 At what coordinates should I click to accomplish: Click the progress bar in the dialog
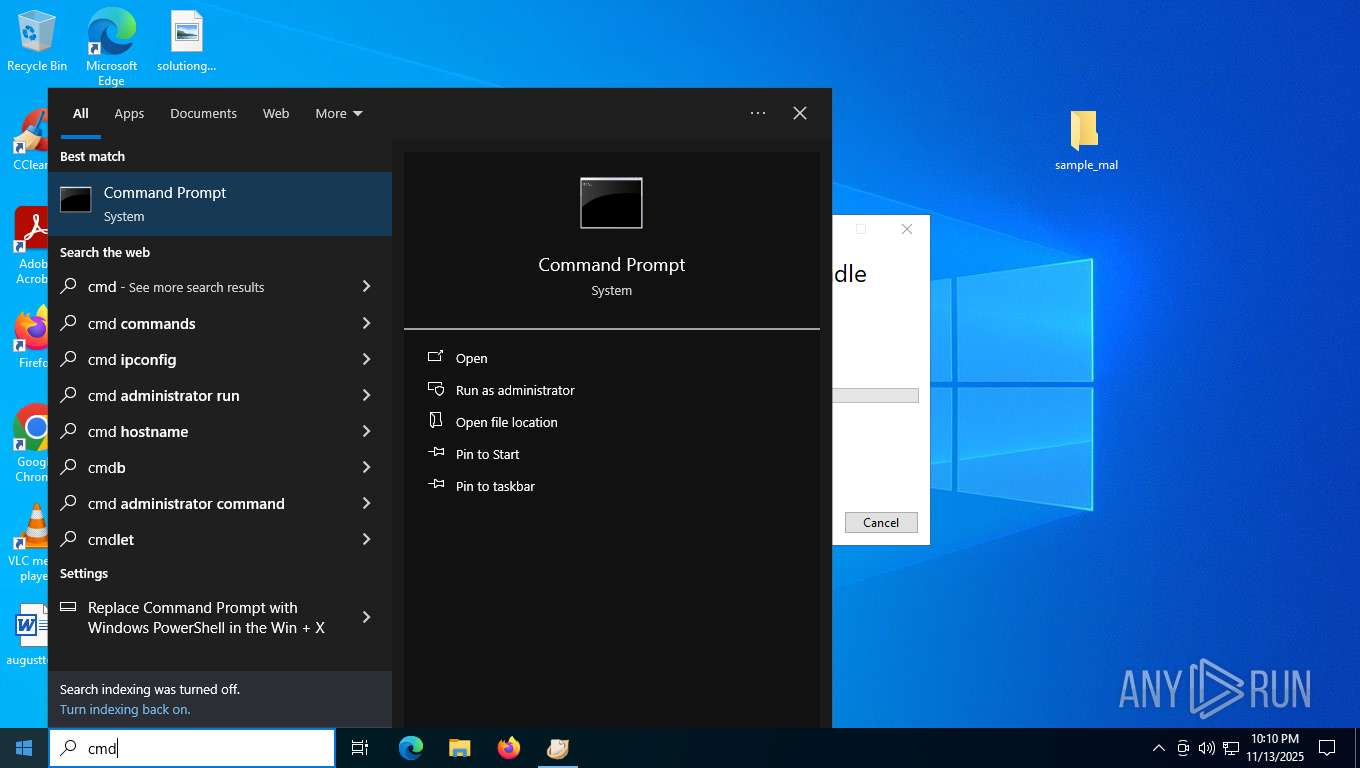point(875,396)
